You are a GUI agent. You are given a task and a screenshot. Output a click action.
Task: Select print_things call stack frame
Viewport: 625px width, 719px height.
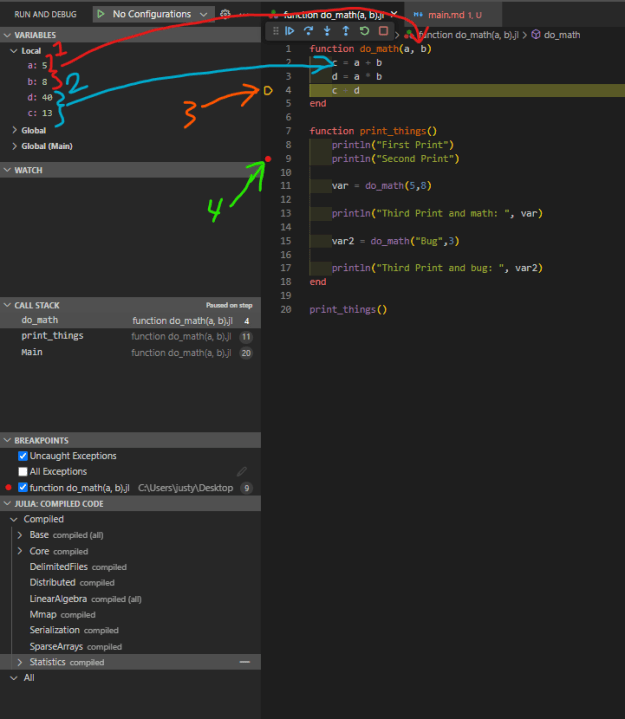pos(130,336)
